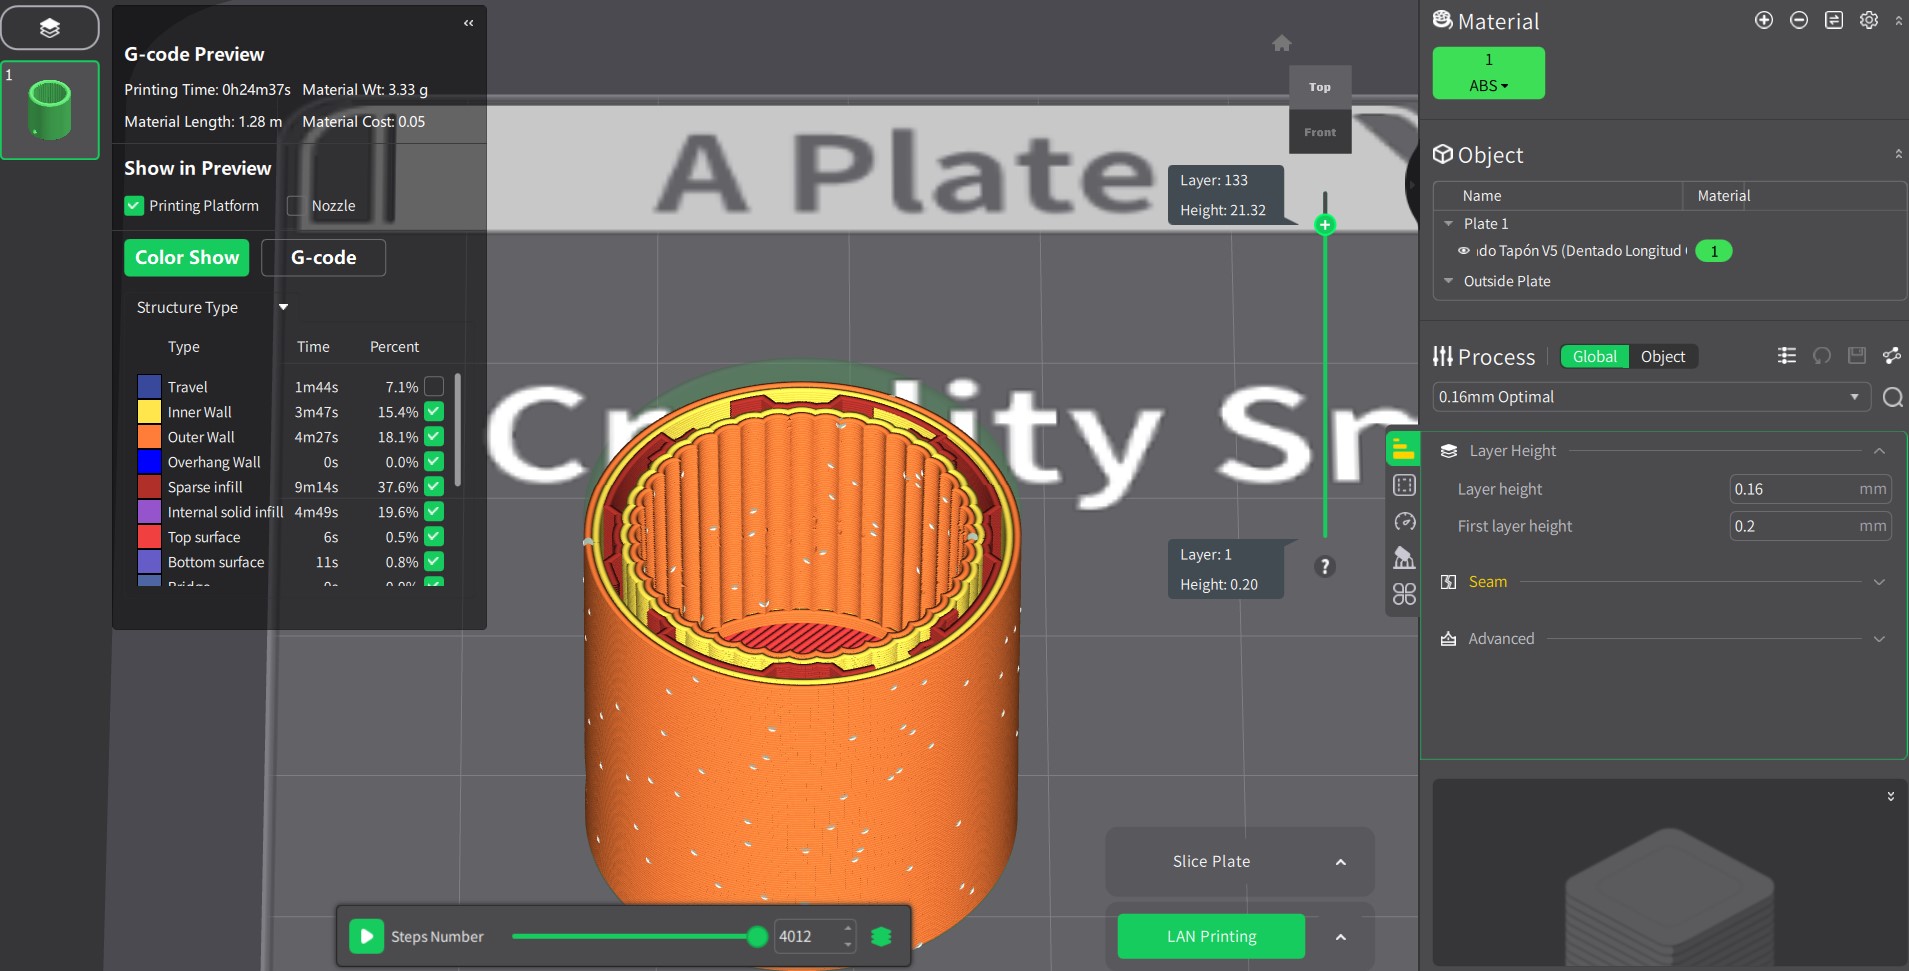The height and width of the screenshot is (971, 1909).
Task: Click the process share/compare icon
Action: click(1892, 355)
